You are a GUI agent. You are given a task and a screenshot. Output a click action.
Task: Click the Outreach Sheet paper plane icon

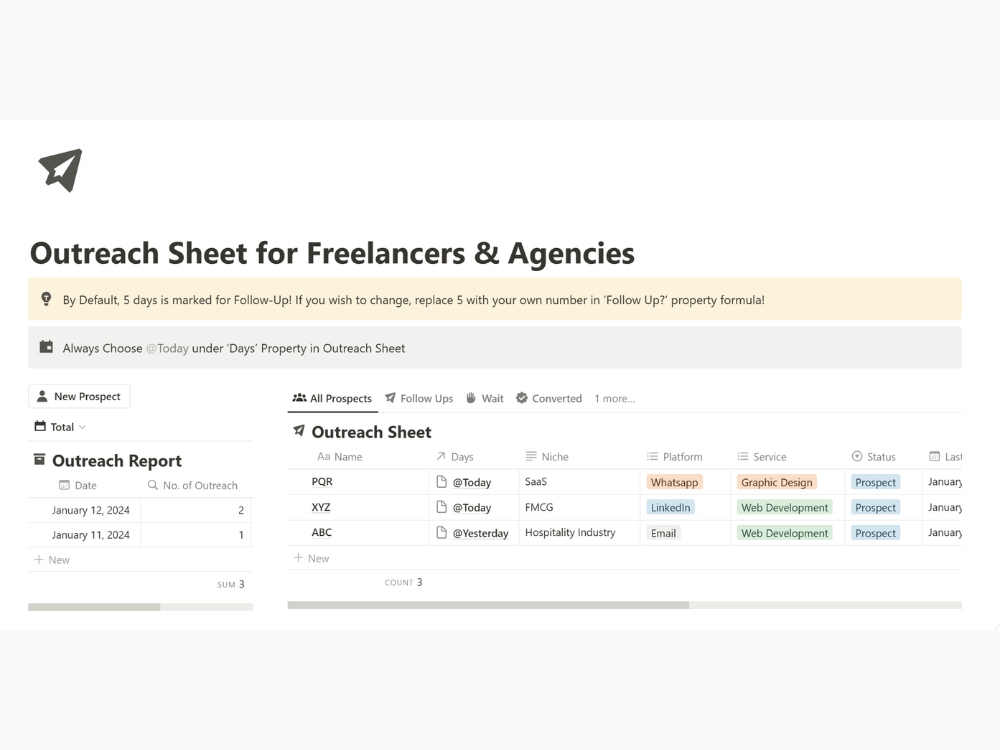pyautogui.click(x=298, y=430)
